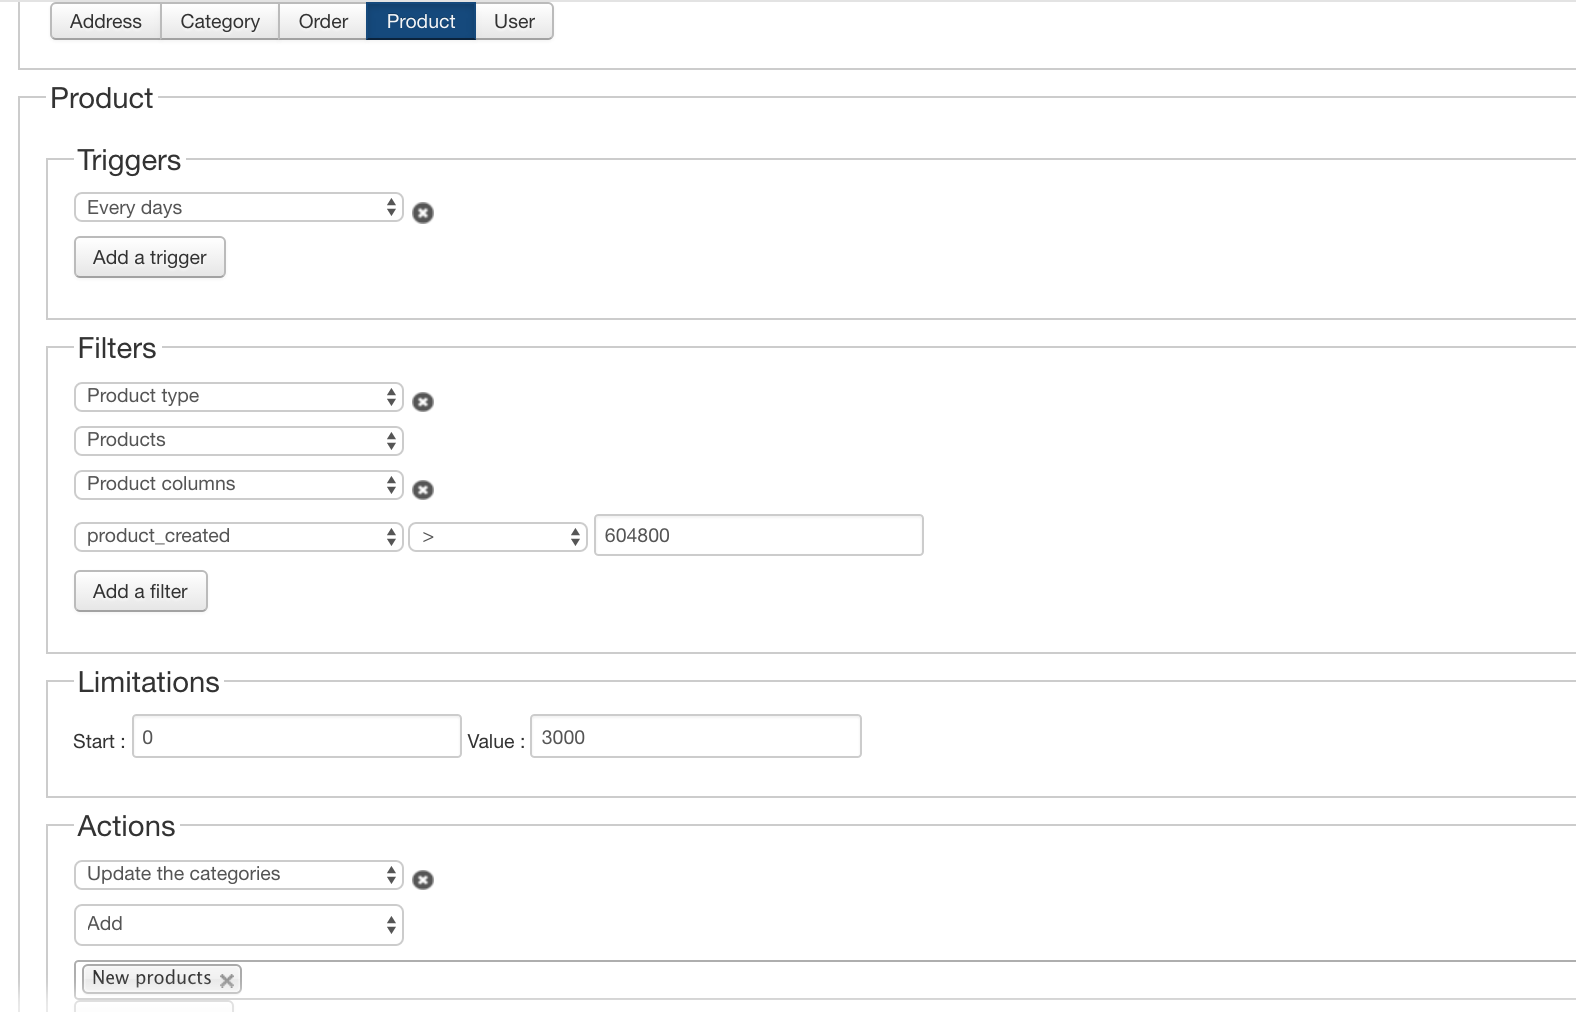The image size is (1576, 1012).
Task: Switch to the Address tab
Action: click(106, 22)
